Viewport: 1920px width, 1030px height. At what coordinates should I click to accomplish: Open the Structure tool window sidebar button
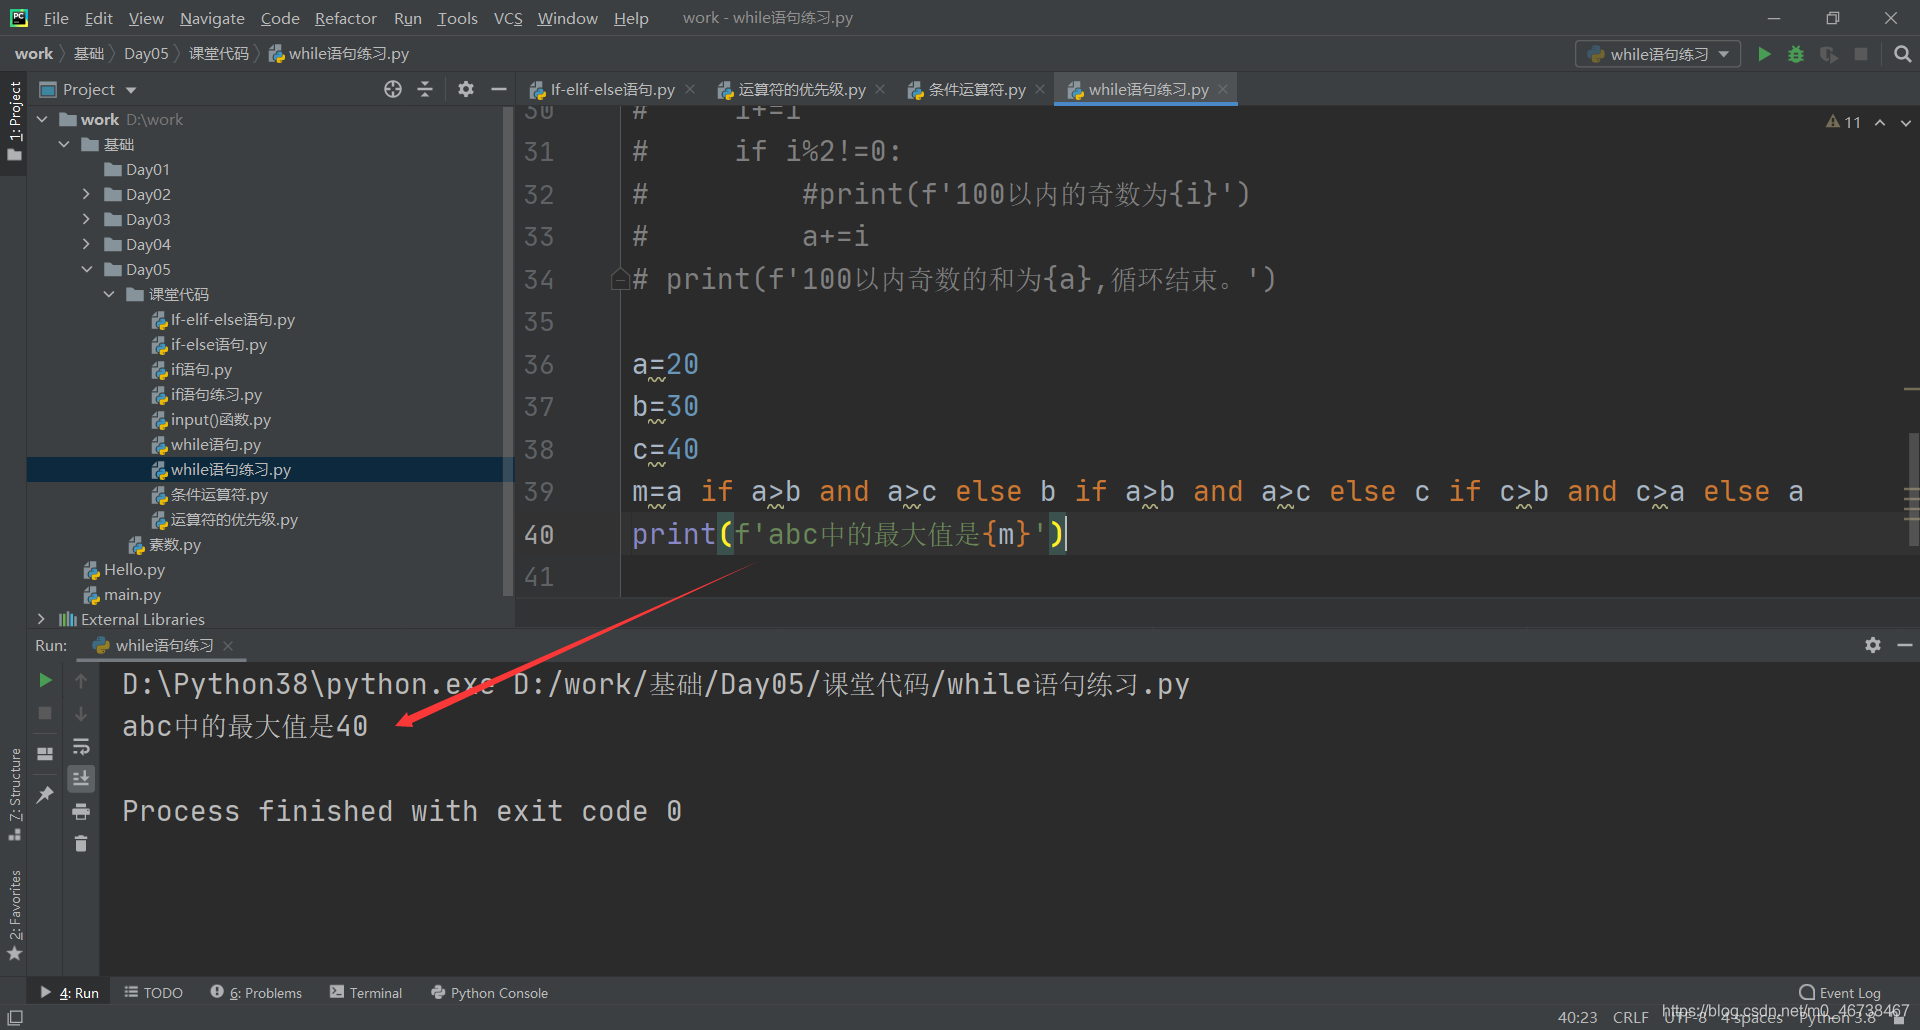click(14, 794)
